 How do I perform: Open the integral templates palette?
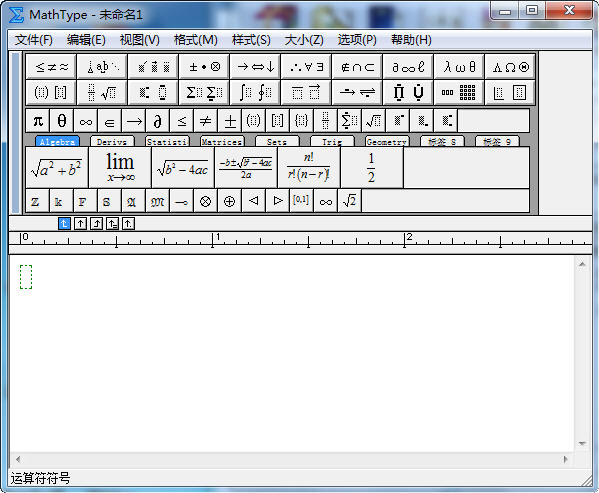(x=255, y=92)
